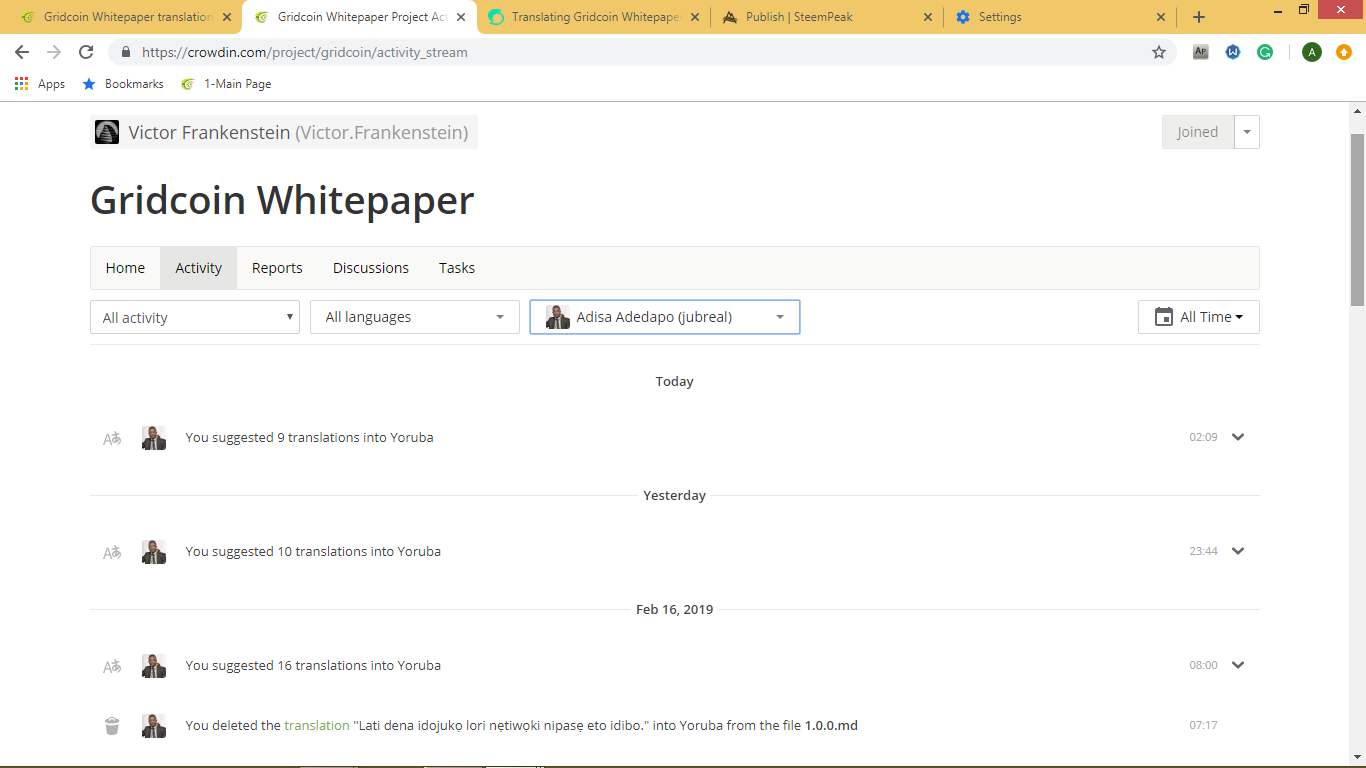1366x768 pixels.
Task: Click Victor Frankenstein's avatar image
Action: pos(107,132)
